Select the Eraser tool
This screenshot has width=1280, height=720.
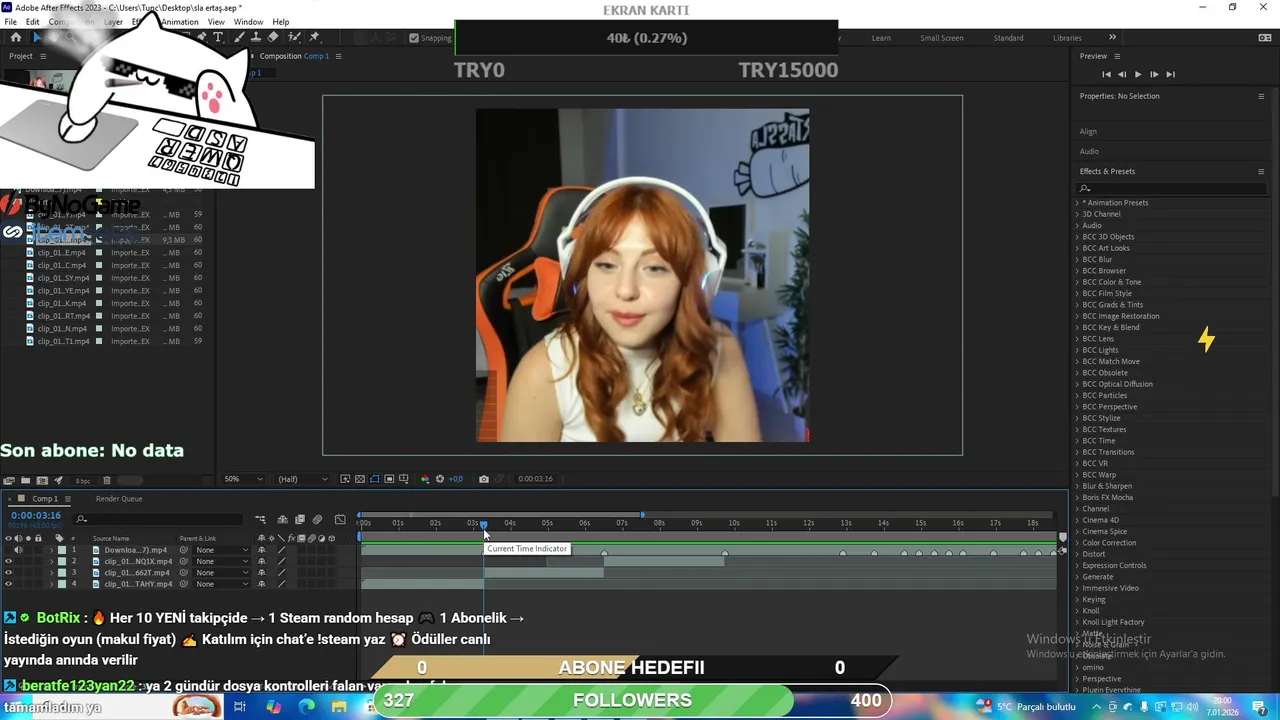(x=273, y=37)
